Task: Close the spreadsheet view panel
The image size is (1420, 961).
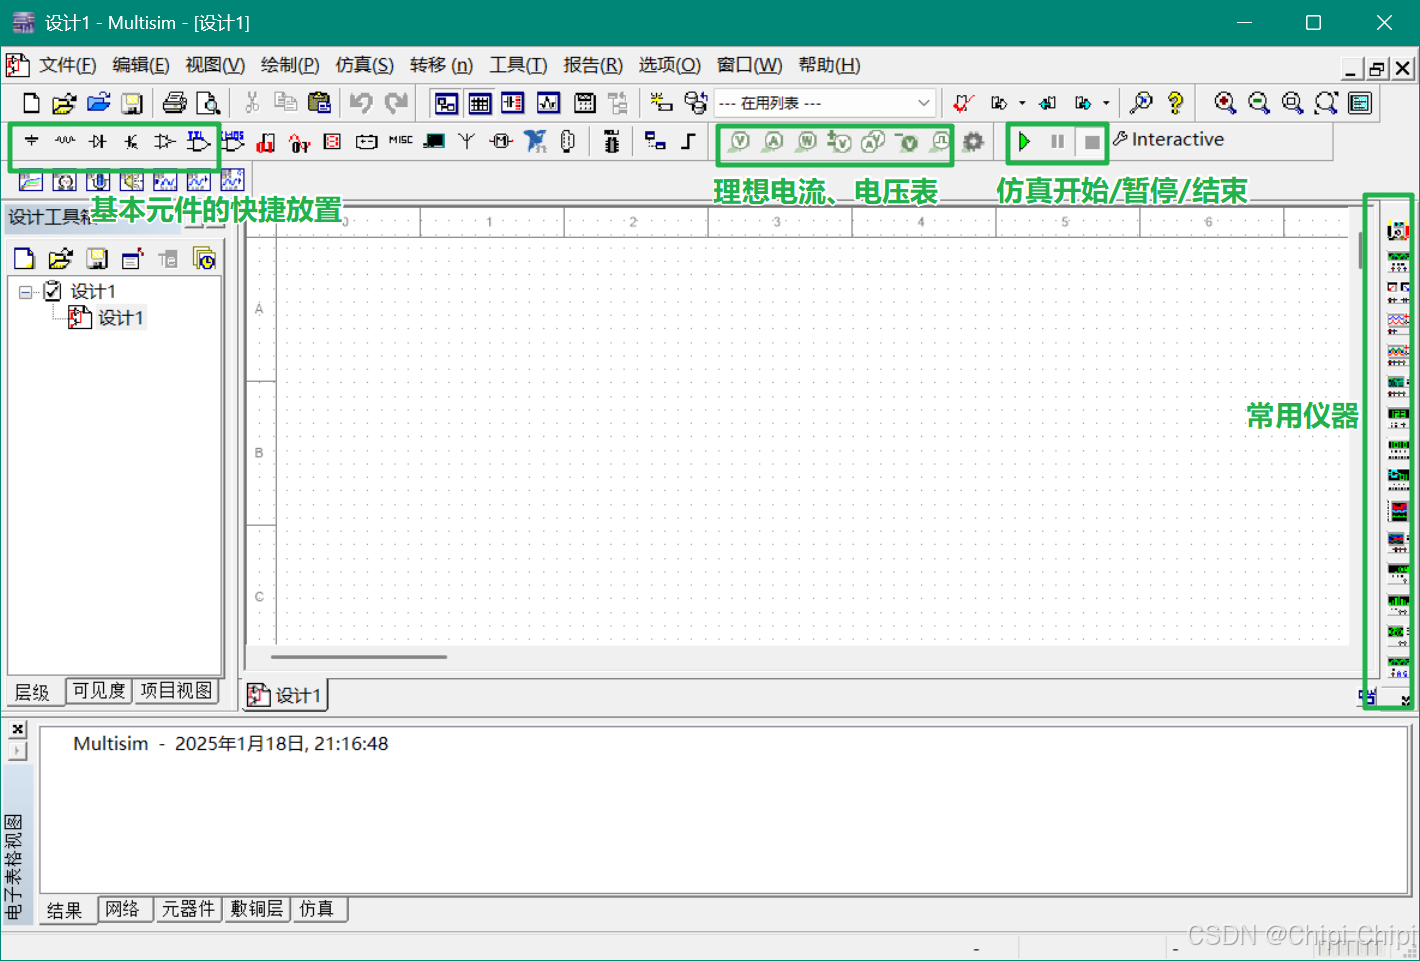Action: click(x=17, y=729)
